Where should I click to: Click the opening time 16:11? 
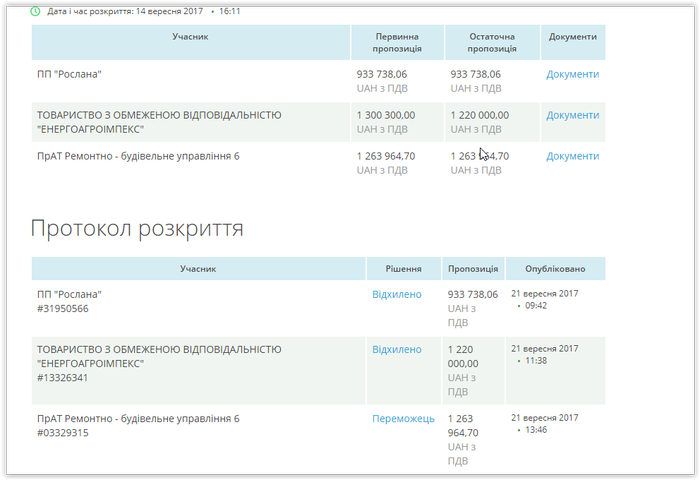[229, 11]
